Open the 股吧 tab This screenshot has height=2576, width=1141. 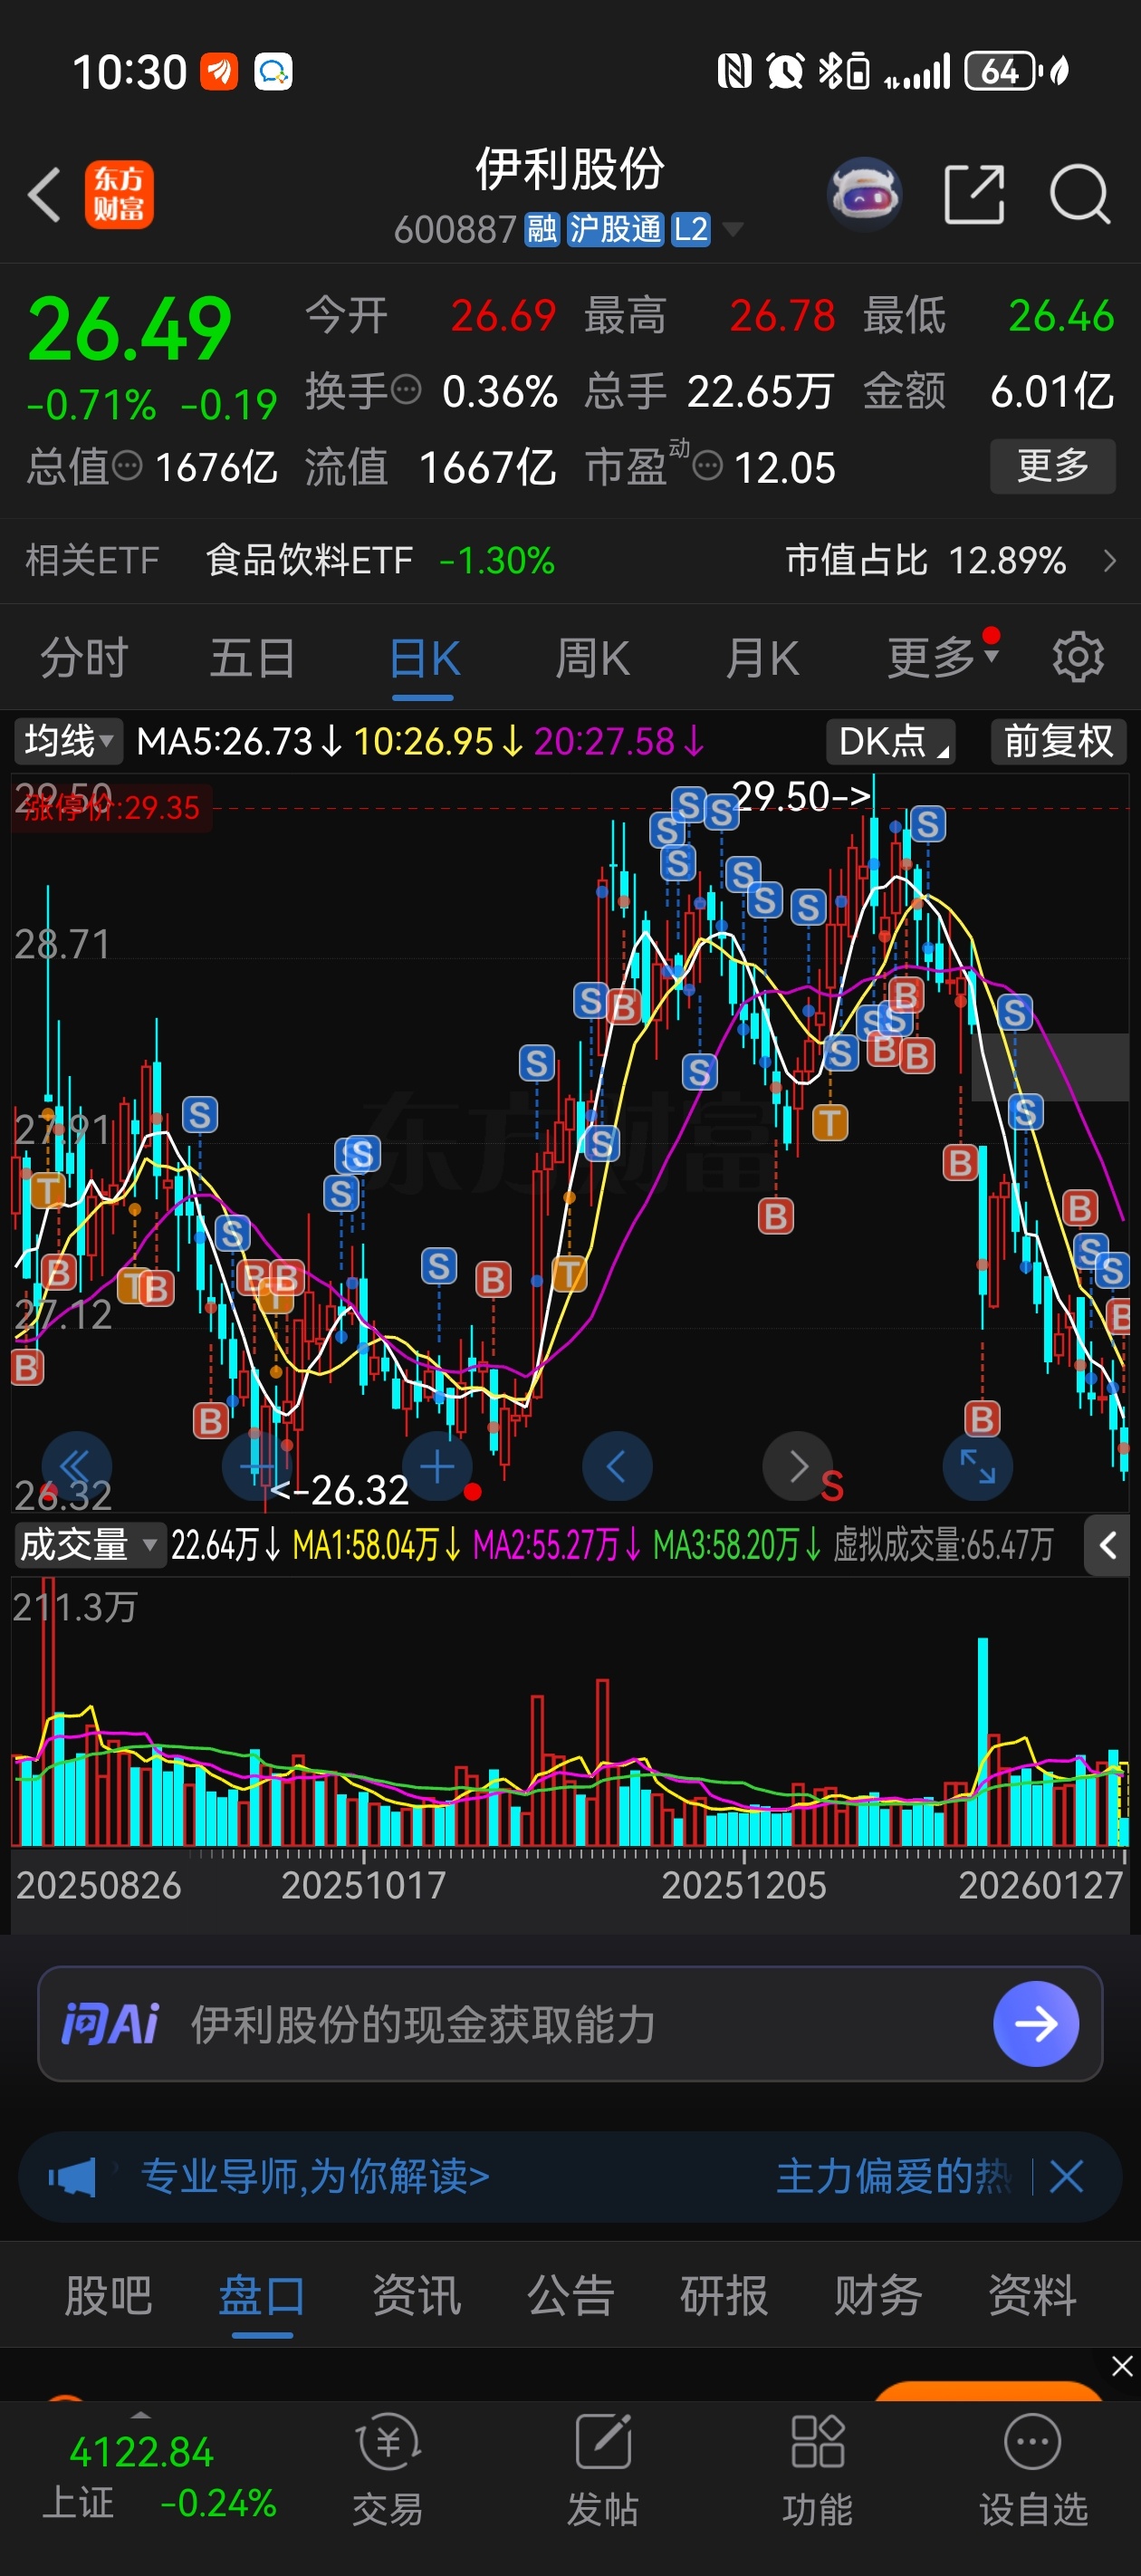click(x=108, y=2295)
